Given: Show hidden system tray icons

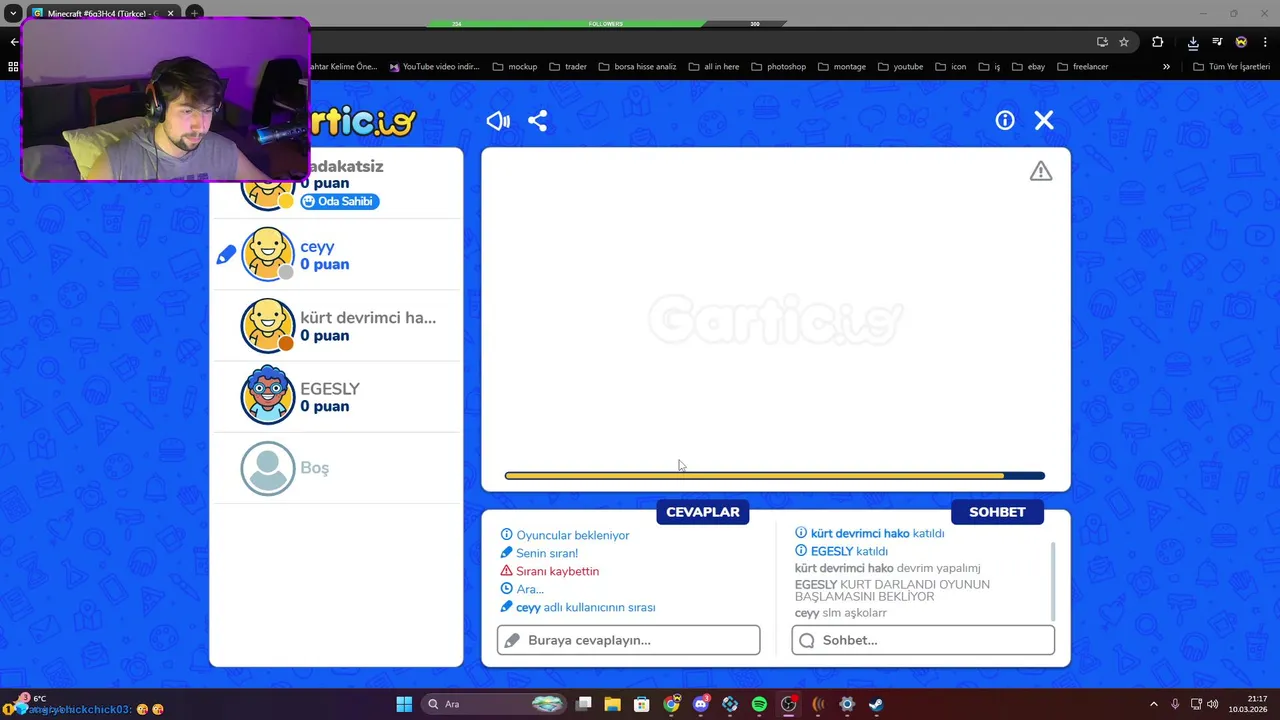Looking at the screenshot, I should [x=1153, y=704].
